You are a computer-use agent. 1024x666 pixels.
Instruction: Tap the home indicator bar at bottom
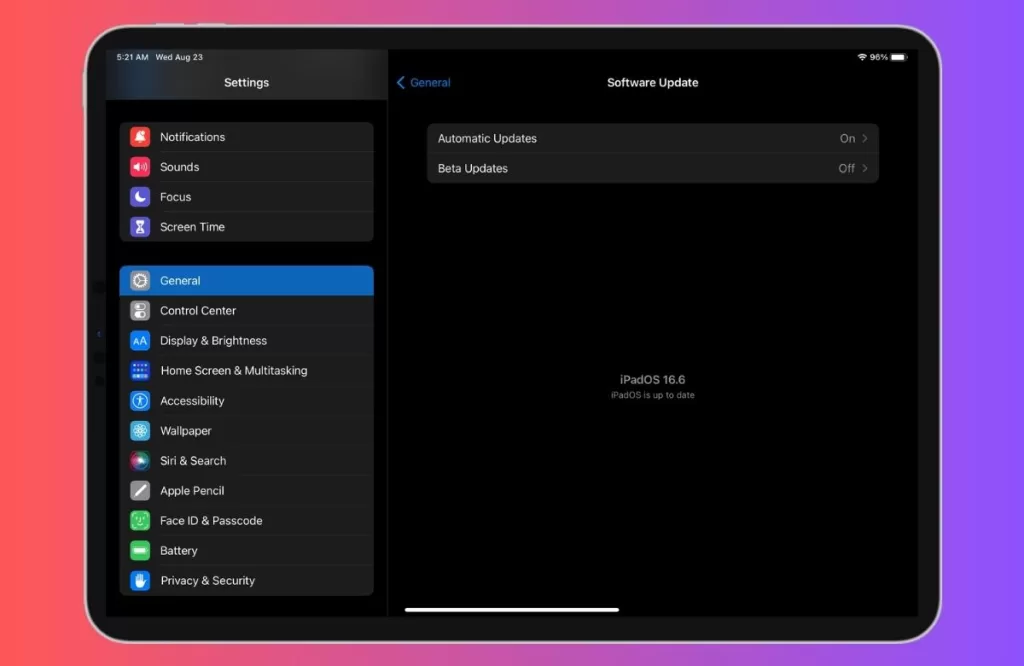(x=511, y=610)
